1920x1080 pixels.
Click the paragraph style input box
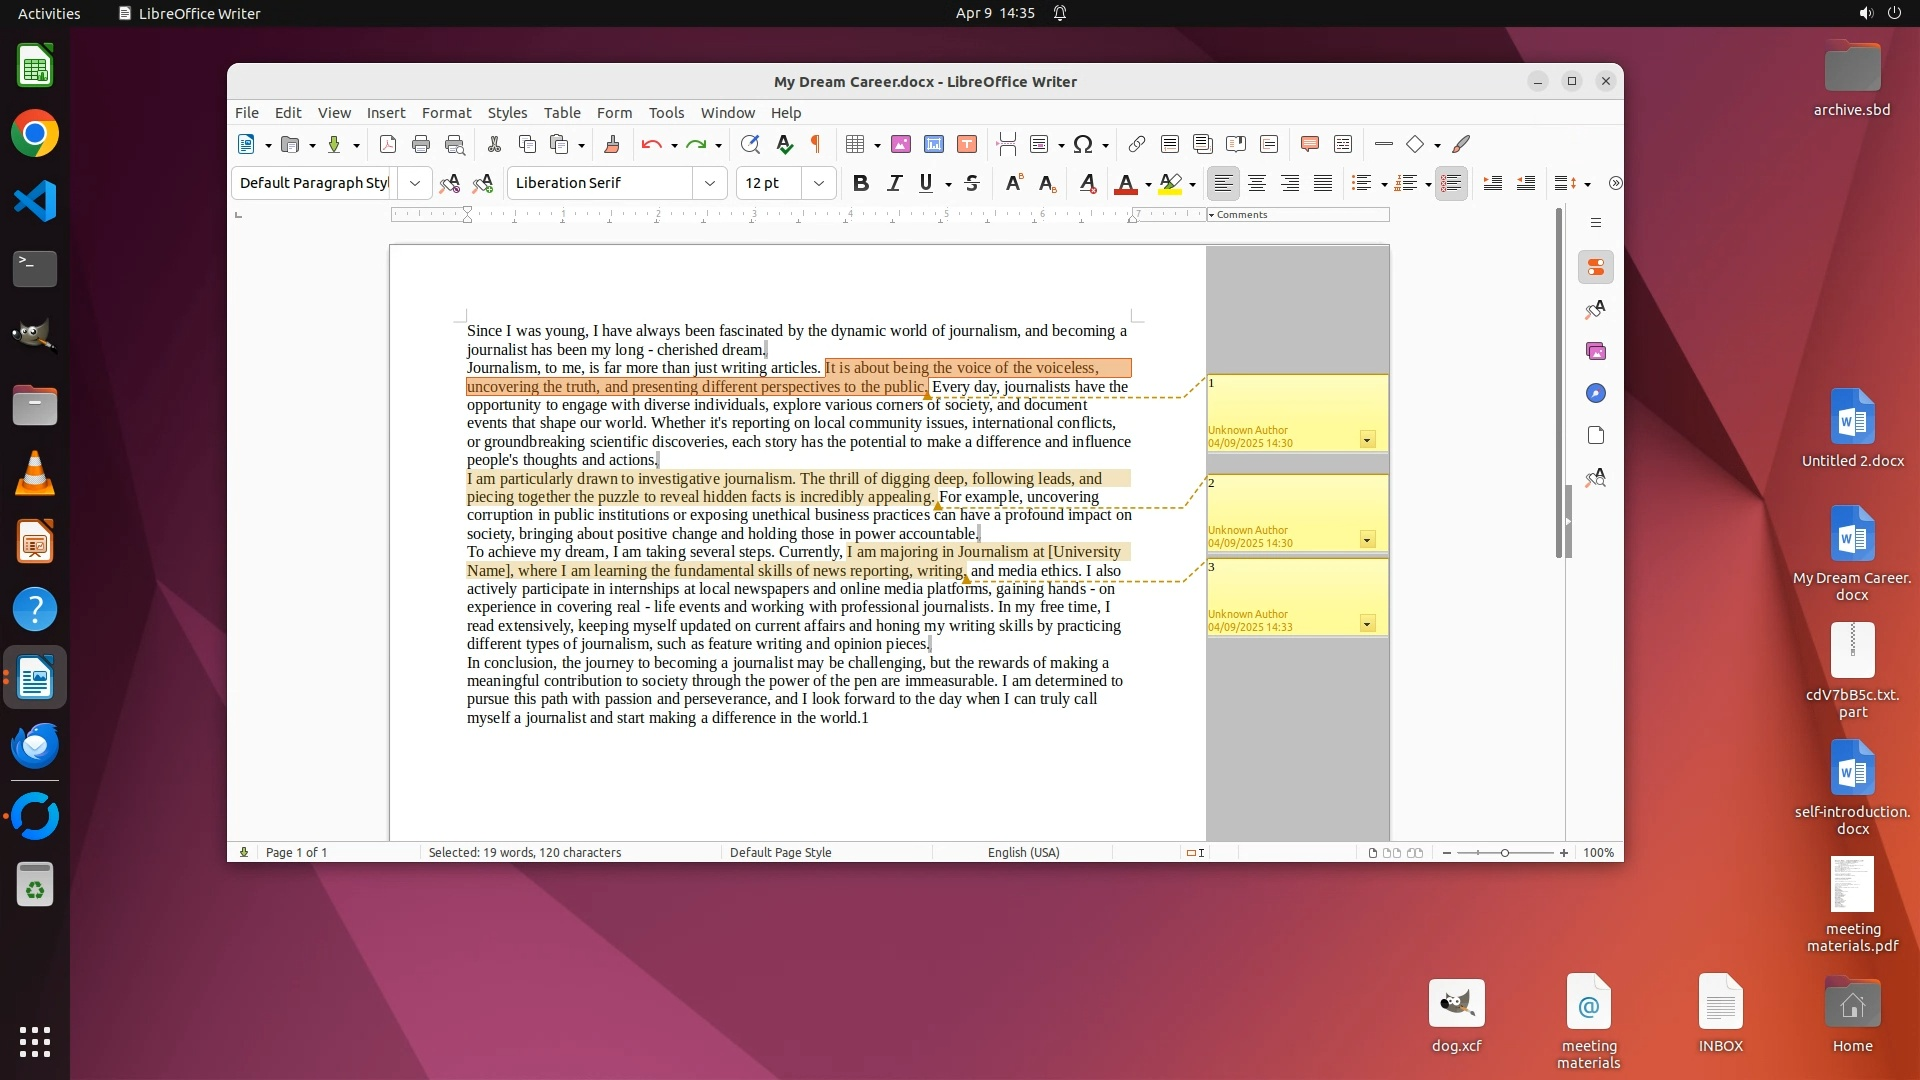[314, 183]
